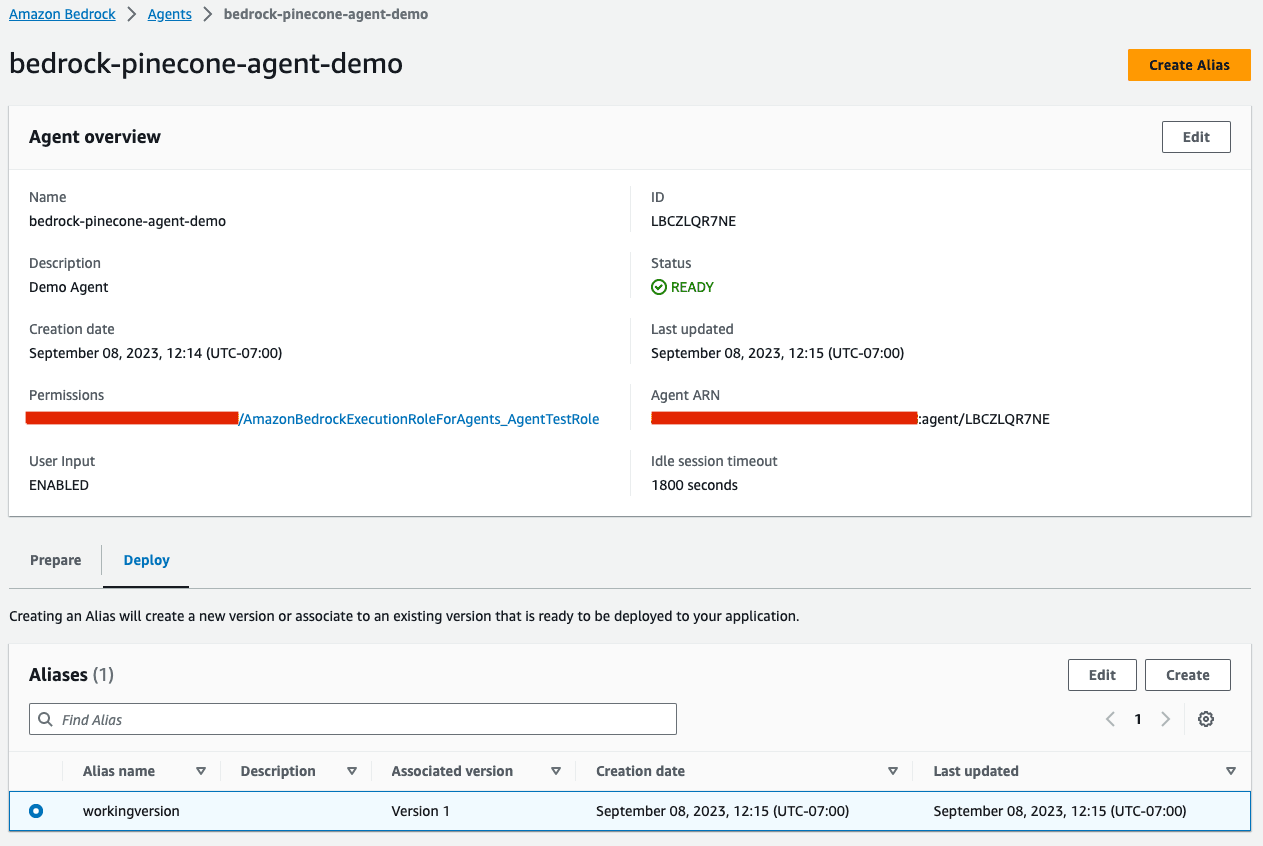The width and height of the screenshot is (1263, 846).
Task: Select the workingversion alias radio button
Action: click(36, 811)
